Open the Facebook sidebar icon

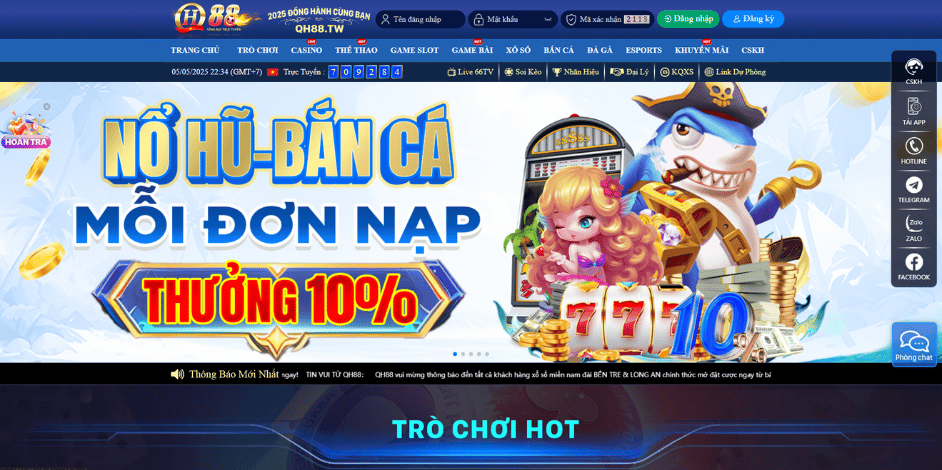click(914, 262)
